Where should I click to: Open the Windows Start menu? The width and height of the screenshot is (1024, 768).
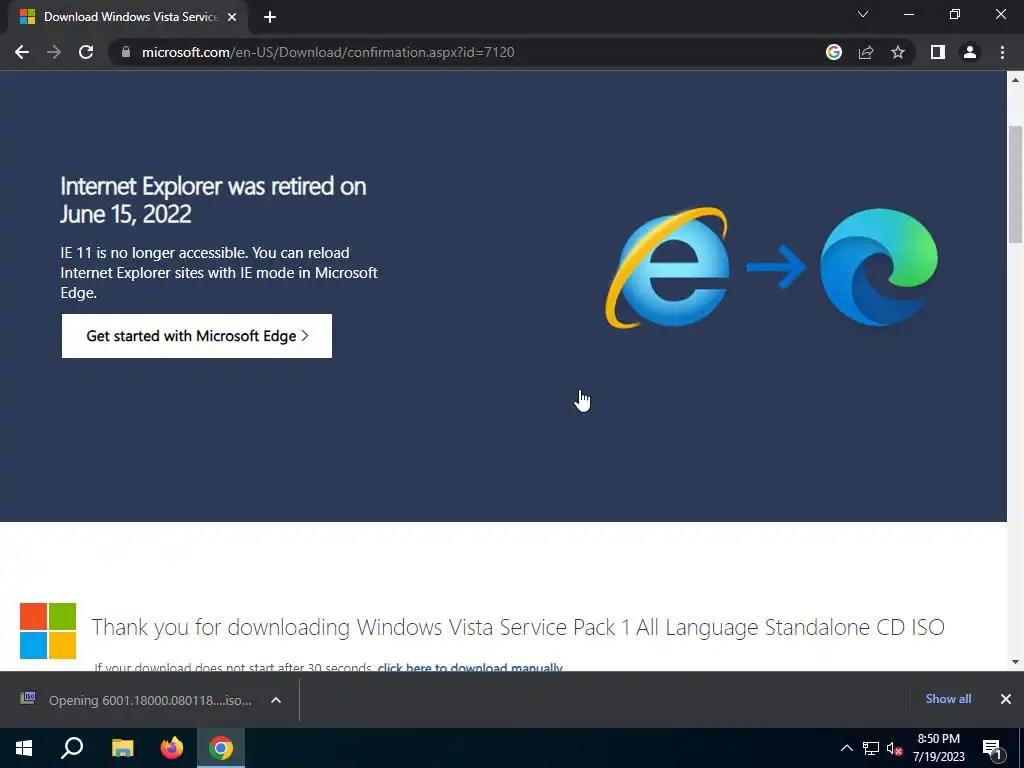(x=24, y=748)
